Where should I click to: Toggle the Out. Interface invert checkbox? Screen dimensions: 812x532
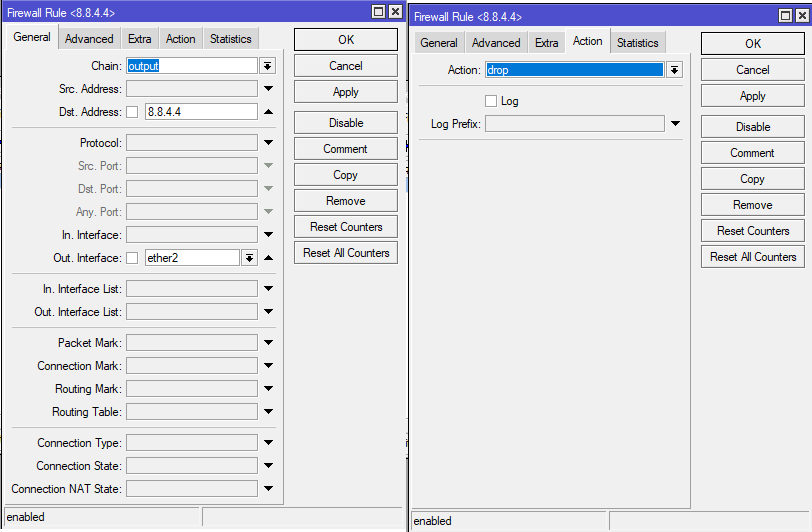tap(132, 258)
